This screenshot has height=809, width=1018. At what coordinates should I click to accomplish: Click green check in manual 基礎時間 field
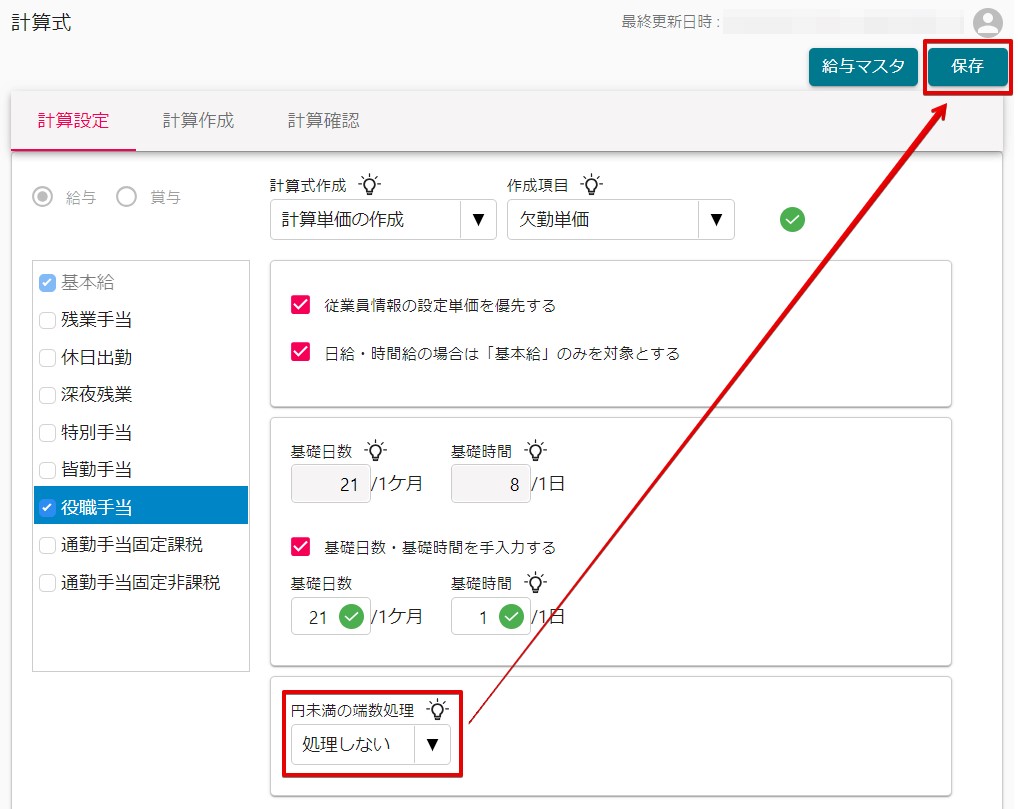(x=511, y=616)
